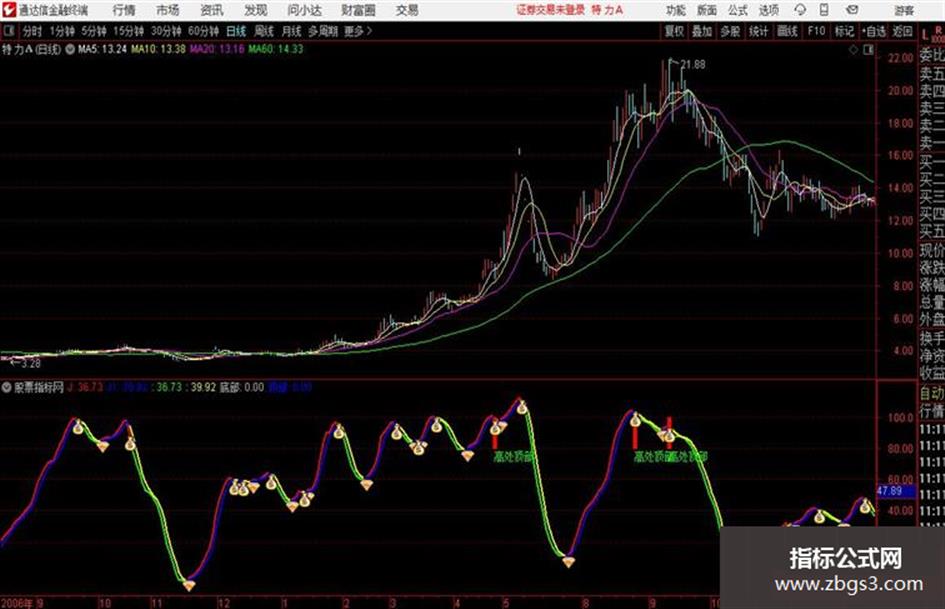The width and height of the screenshot is (945, 609).
Task: Open the 发现 menu
Action: [256, 10]
